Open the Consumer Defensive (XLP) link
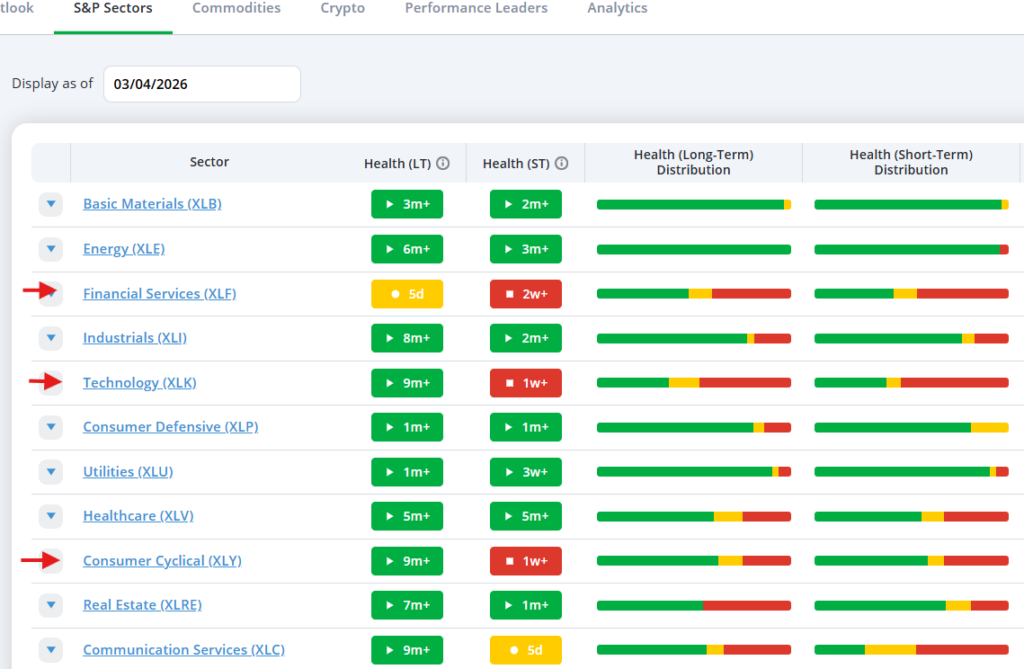The width and height of the screenshot is (1024, 669). point(170,427)
